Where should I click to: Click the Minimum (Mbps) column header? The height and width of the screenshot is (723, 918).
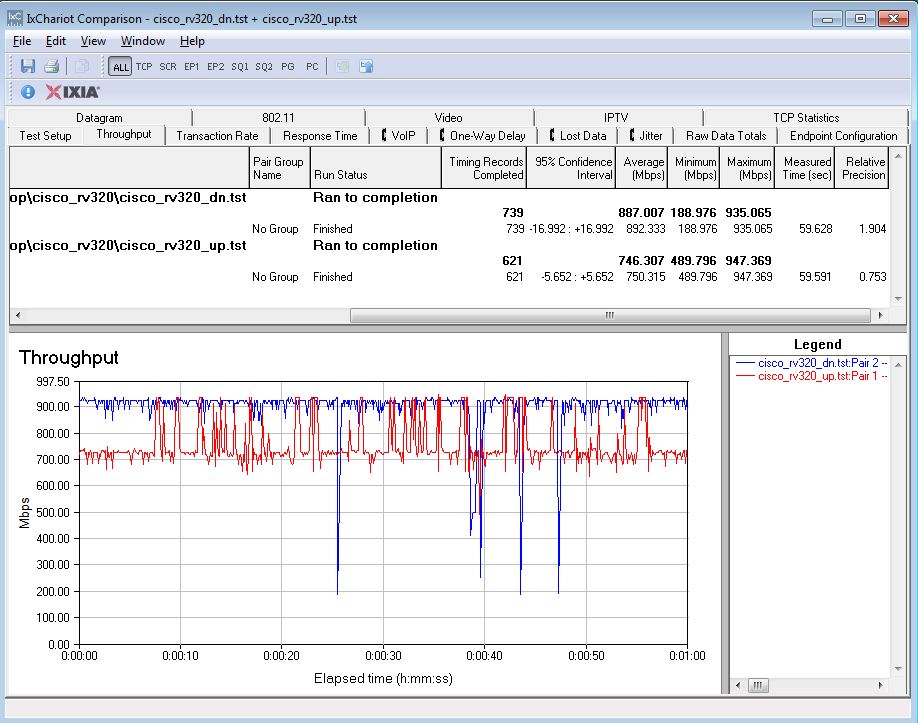pos(693,168)
